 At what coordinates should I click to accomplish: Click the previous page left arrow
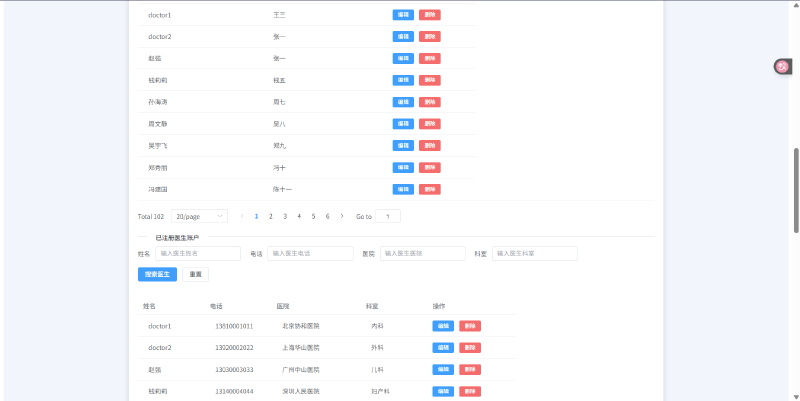(242, 216)
